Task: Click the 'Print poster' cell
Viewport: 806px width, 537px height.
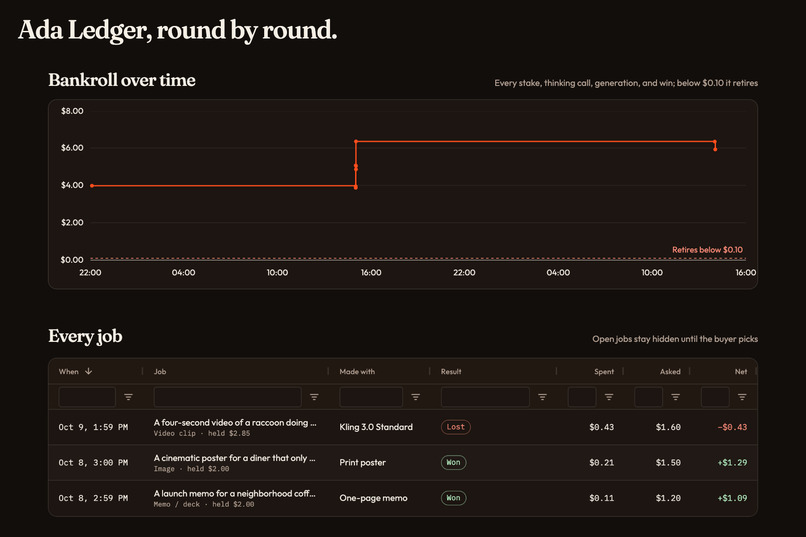Action: [362, 462]
